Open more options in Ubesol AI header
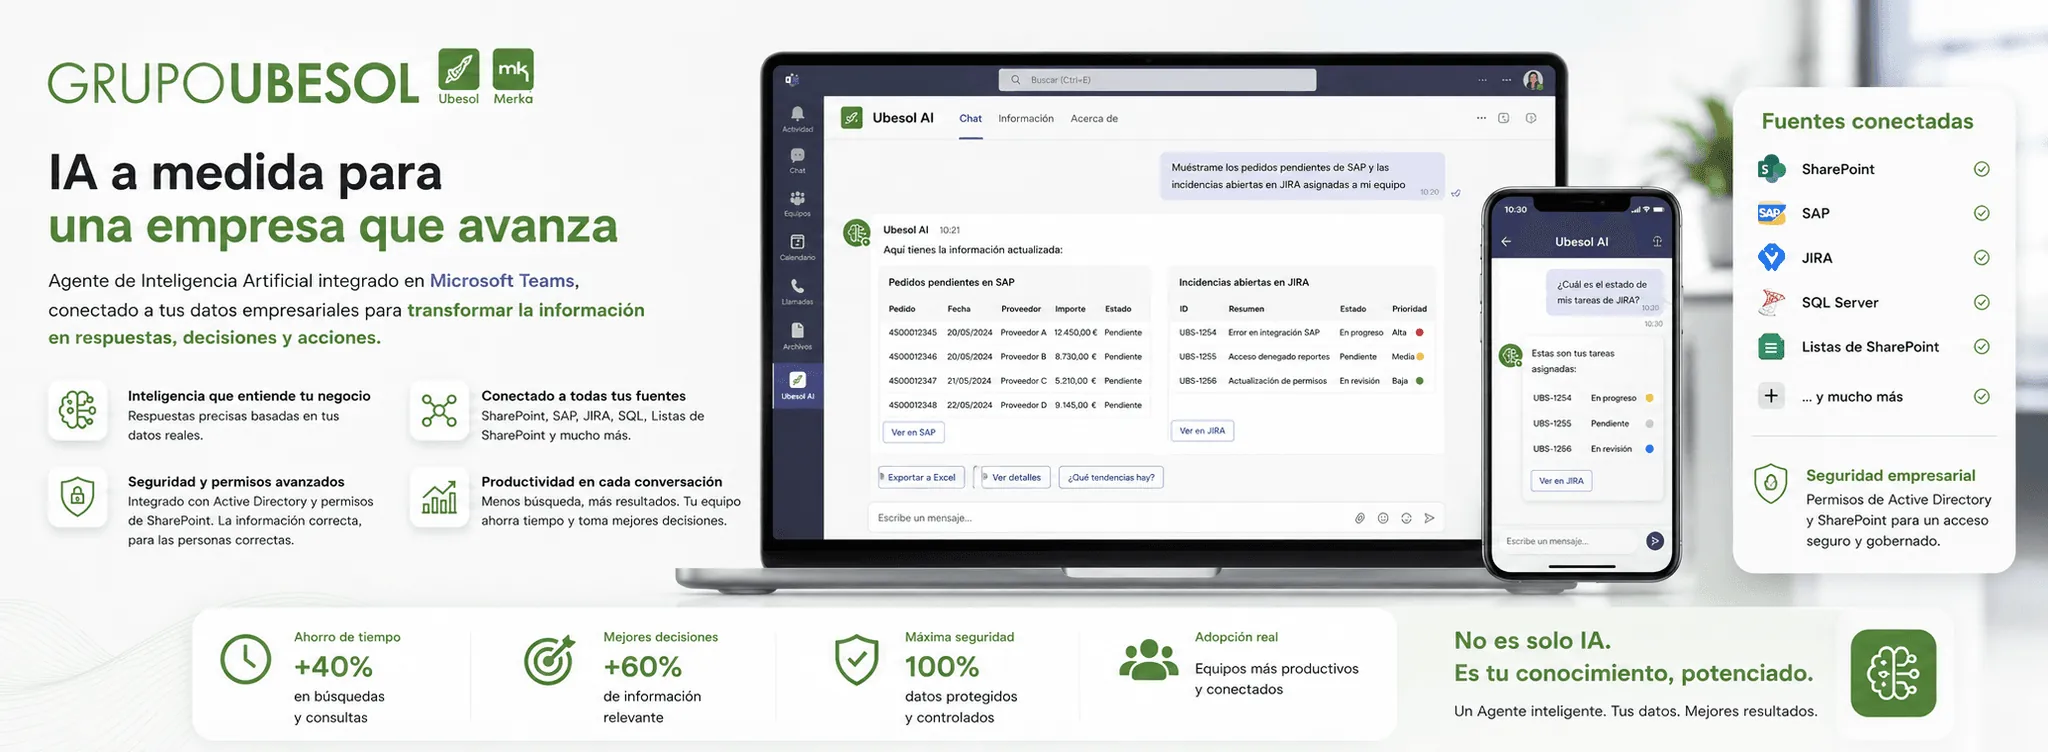Image resolution: width=2048 pixels, height=752 pixels. click(1481, 118)
